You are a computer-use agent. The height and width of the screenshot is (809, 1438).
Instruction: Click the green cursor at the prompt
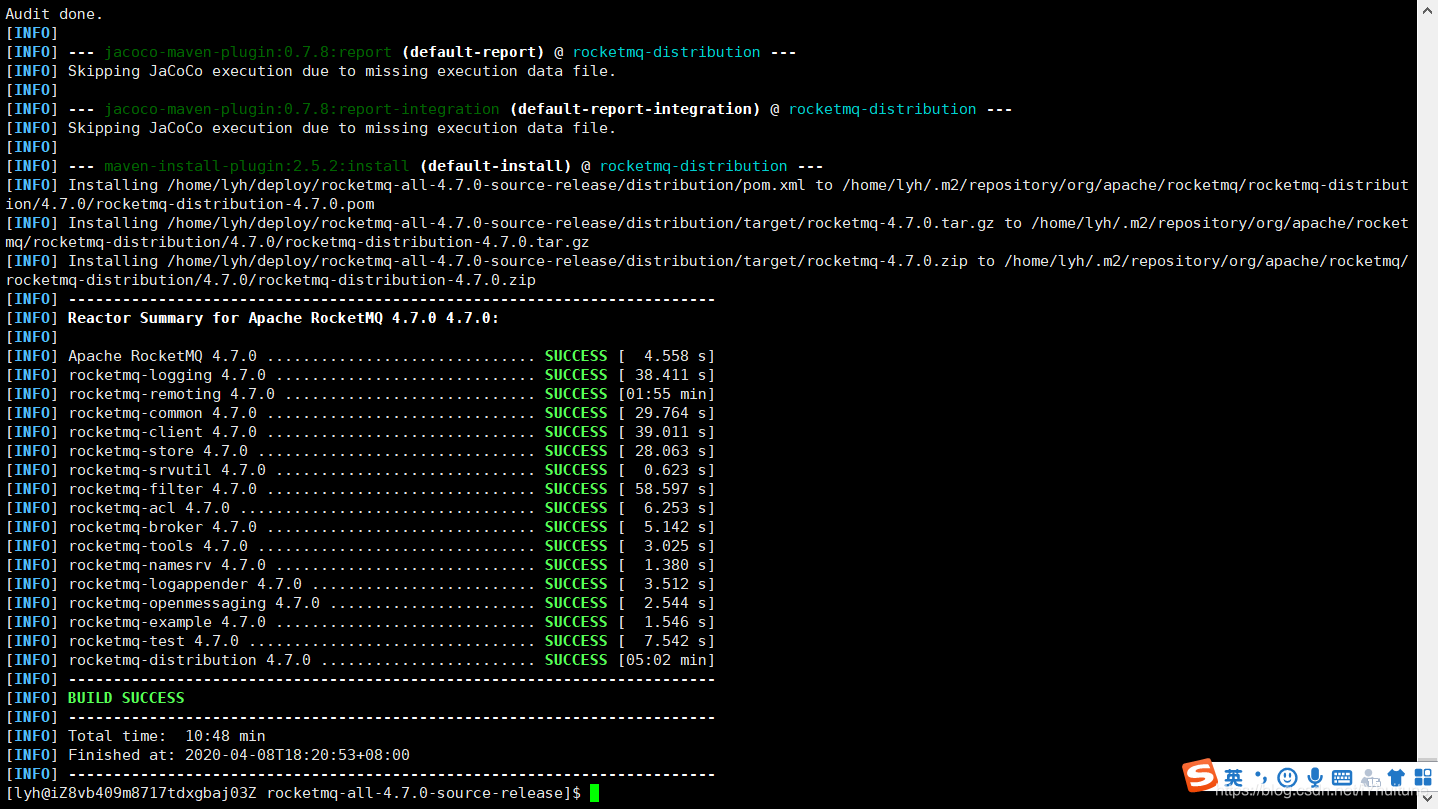[594, 793]
